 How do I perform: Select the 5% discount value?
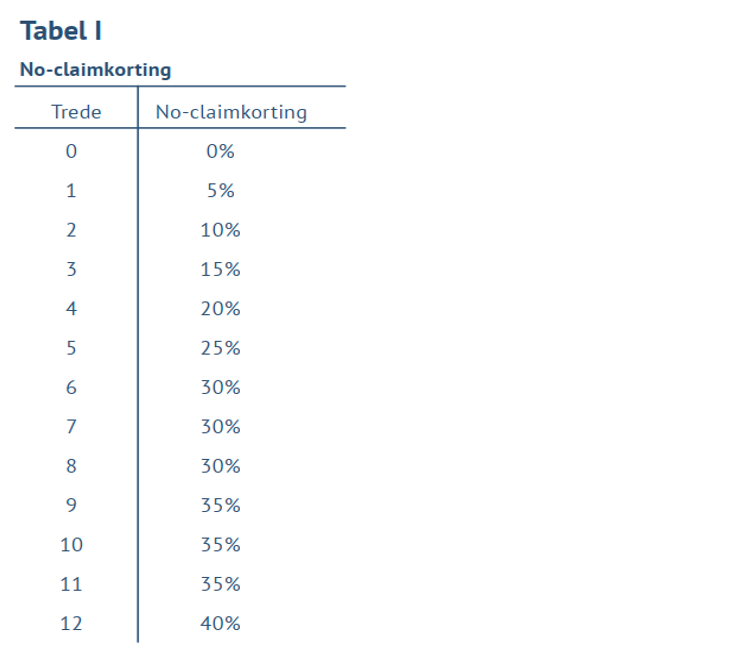click(x=220, y=191)
